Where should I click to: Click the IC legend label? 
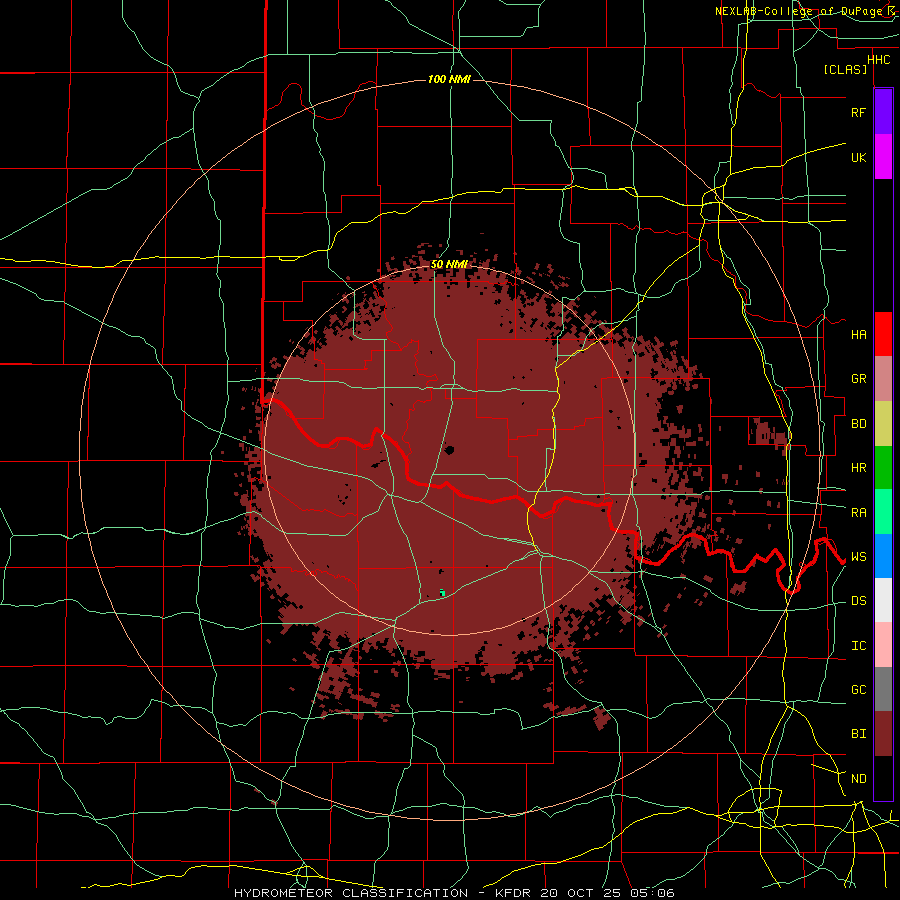[858, 646]
